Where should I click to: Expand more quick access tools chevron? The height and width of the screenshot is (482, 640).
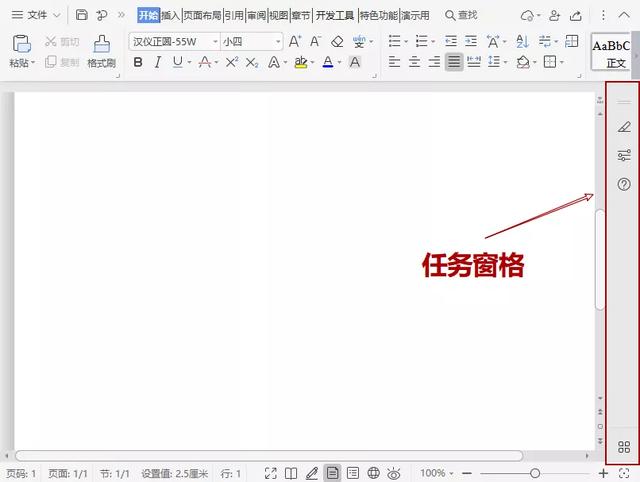(121, 15)
